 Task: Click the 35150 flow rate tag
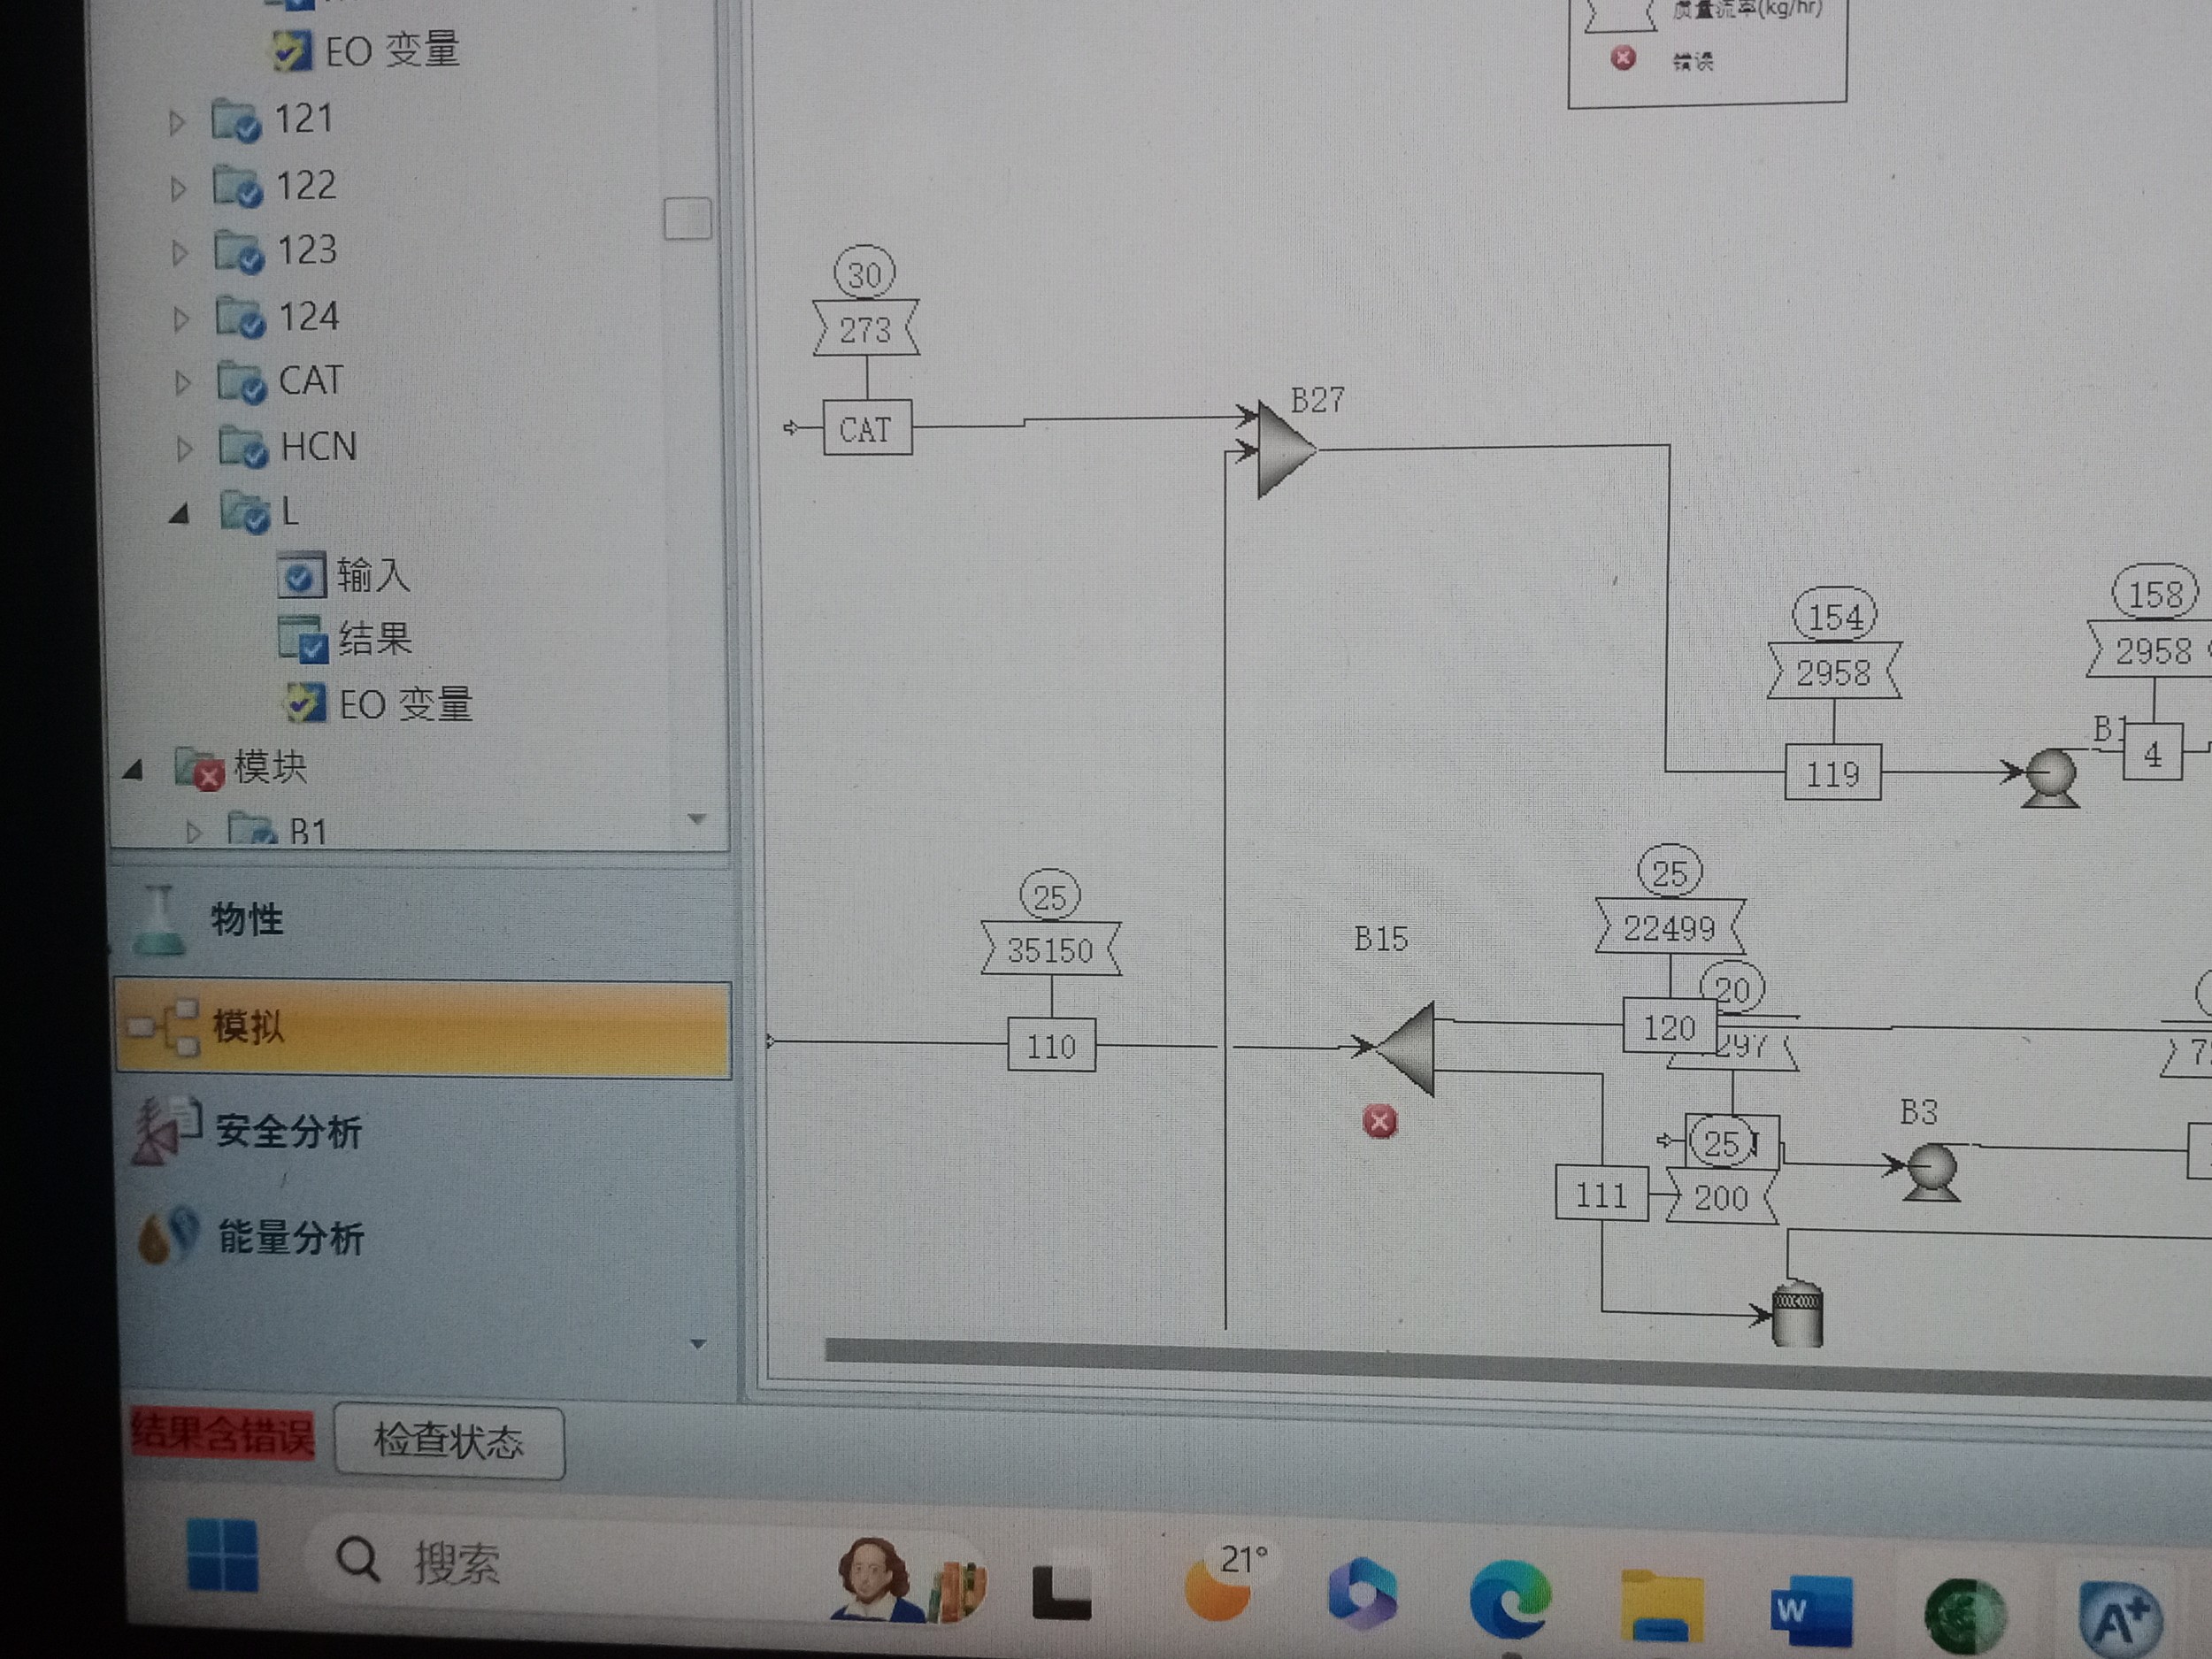(1051, 948)
